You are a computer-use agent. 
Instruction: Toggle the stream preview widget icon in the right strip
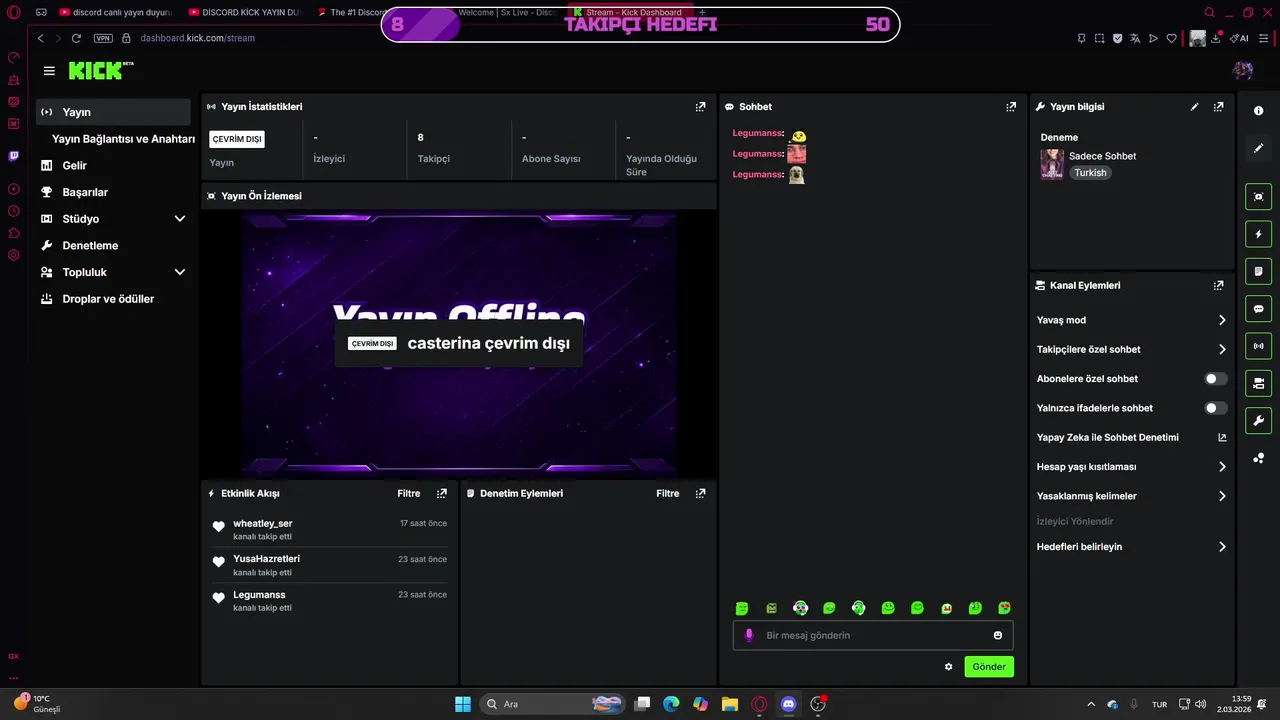click(1259, 197)
